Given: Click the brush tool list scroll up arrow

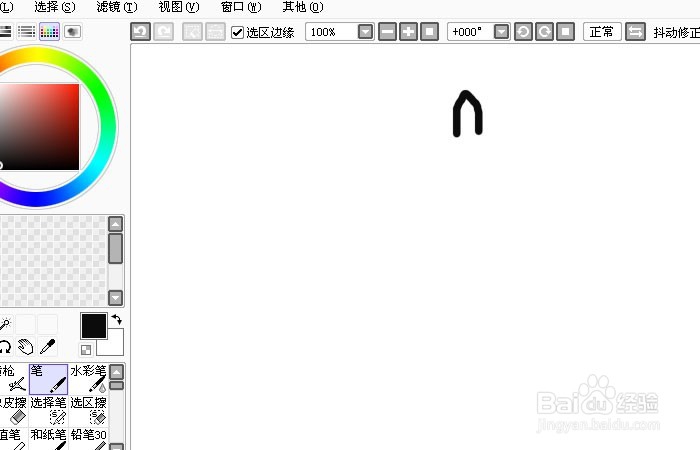Looking at the screenshot, I should 117,371.
